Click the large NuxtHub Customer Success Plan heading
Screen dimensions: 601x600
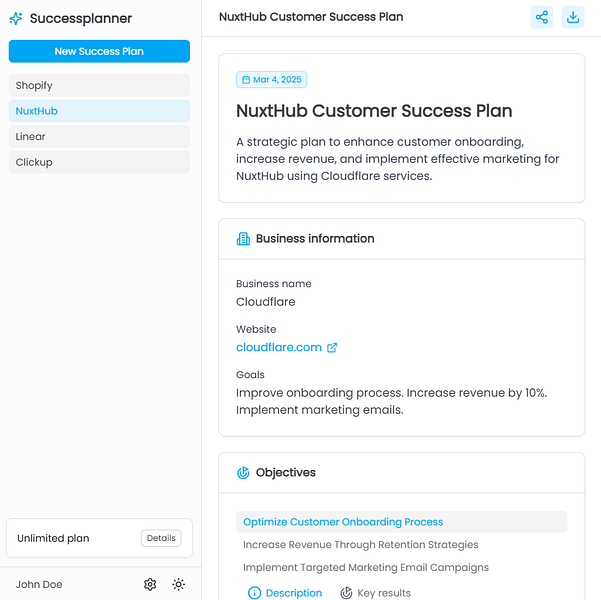[x=374, y=111]
